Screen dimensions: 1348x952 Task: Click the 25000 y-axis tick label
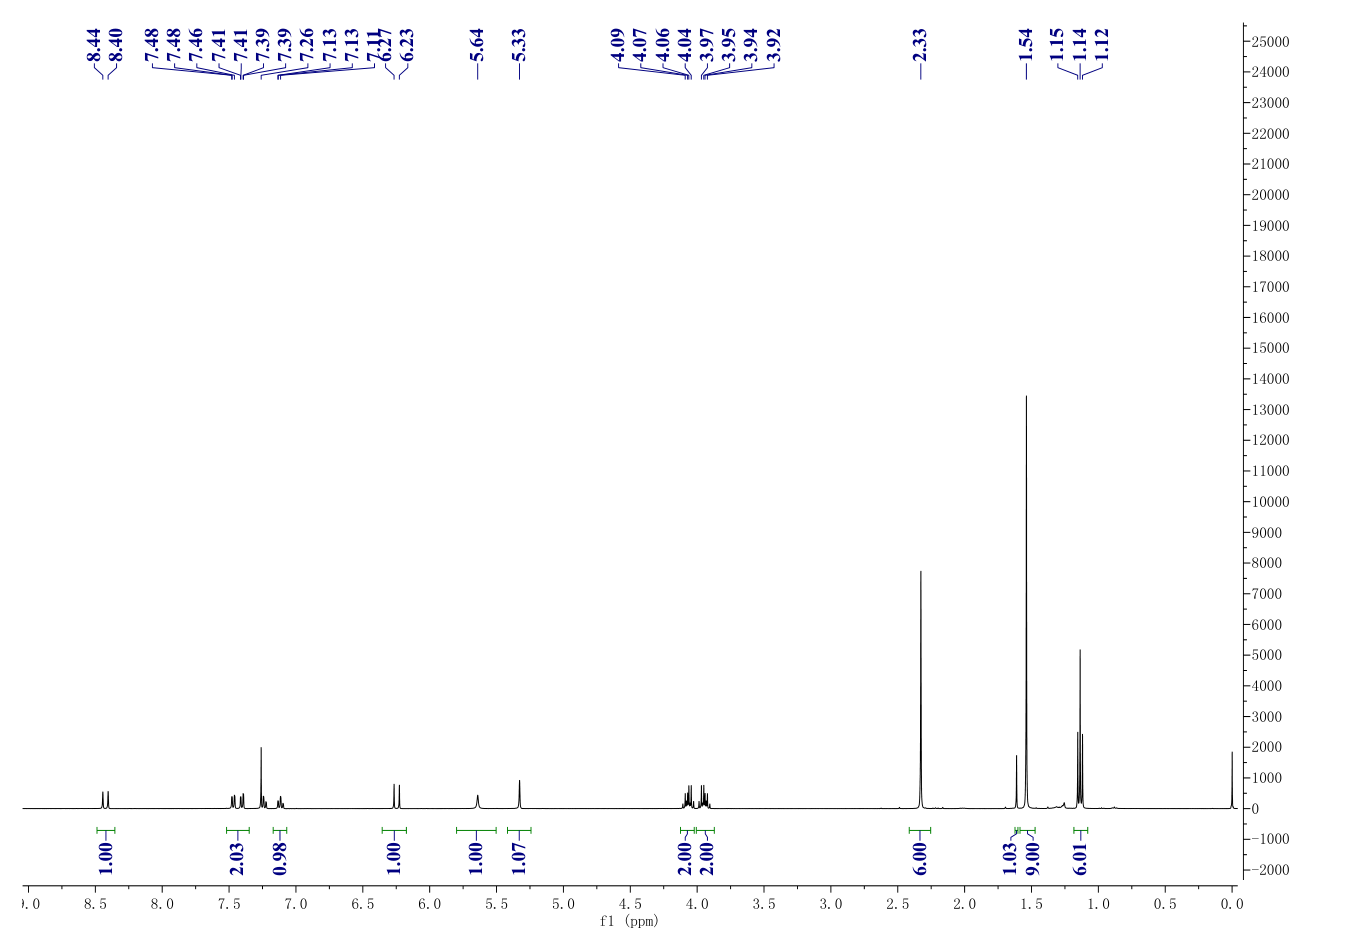tap(1271, 42)
